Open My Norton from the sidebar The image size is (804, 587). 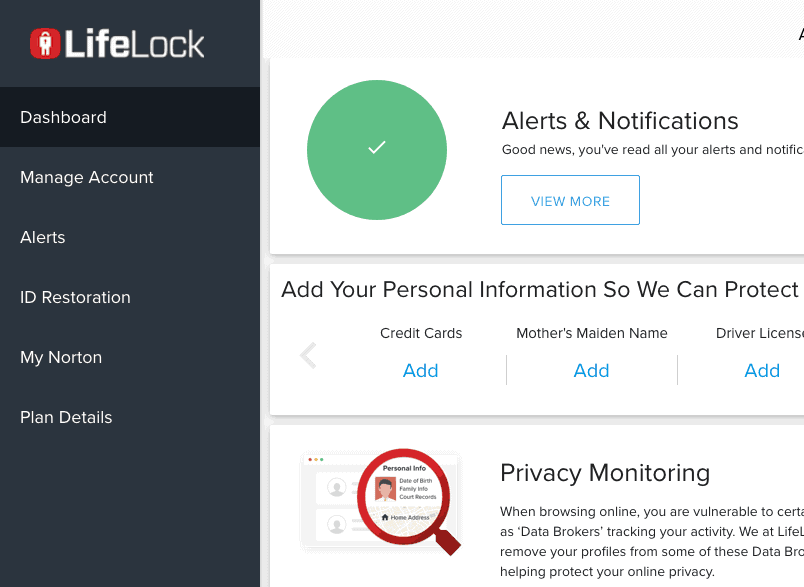coord(61,357)
